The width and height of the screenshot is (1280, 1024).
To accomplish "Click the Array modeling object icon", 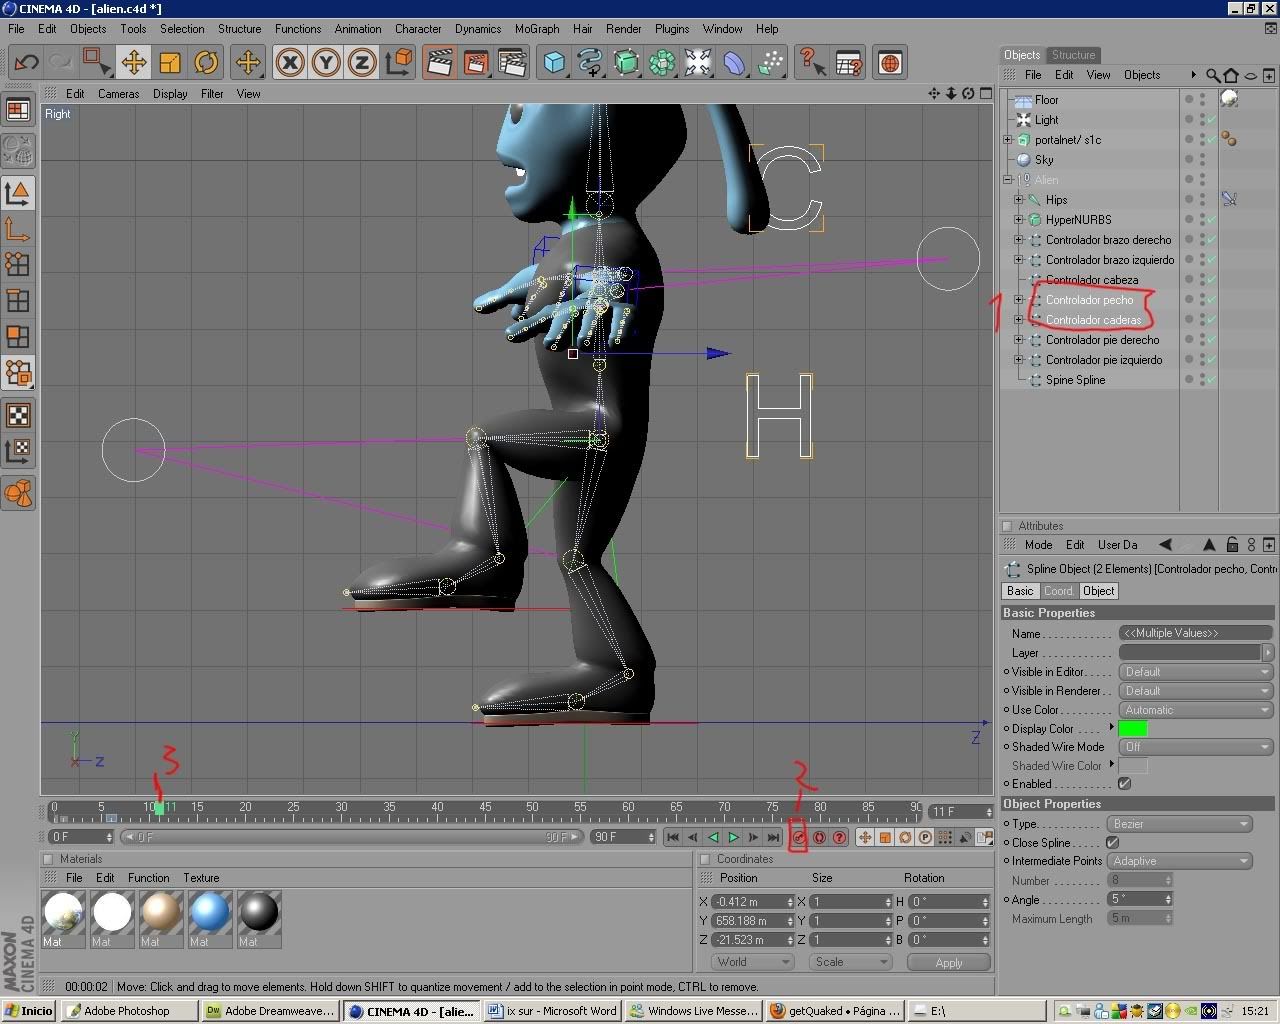I will [662, 63].
